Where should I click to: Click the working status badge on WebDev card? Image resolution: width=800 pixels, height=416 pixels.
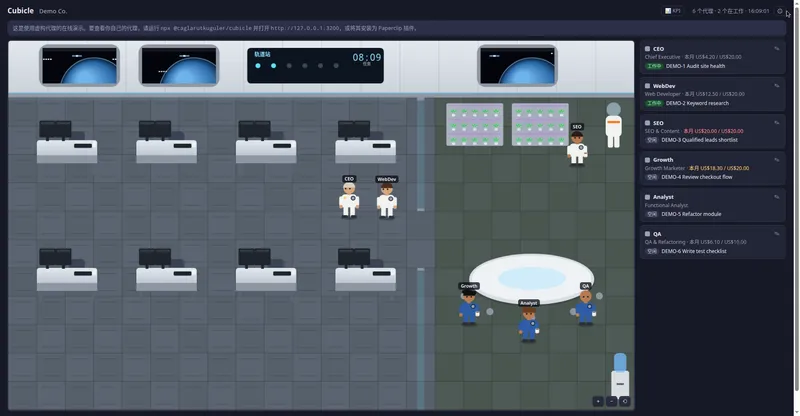point(654,103)
